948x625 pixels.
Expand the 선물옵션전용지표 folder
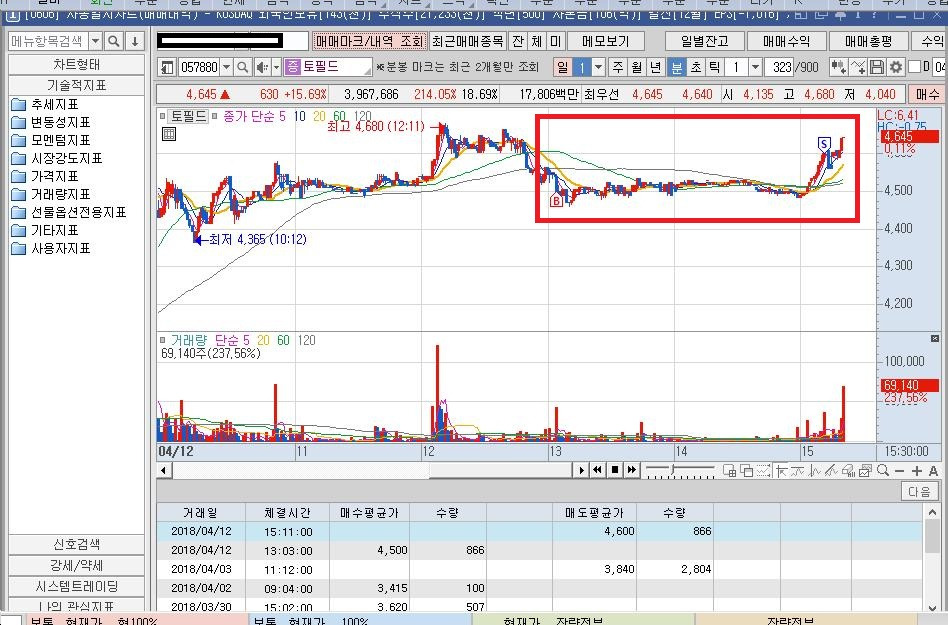69,212
